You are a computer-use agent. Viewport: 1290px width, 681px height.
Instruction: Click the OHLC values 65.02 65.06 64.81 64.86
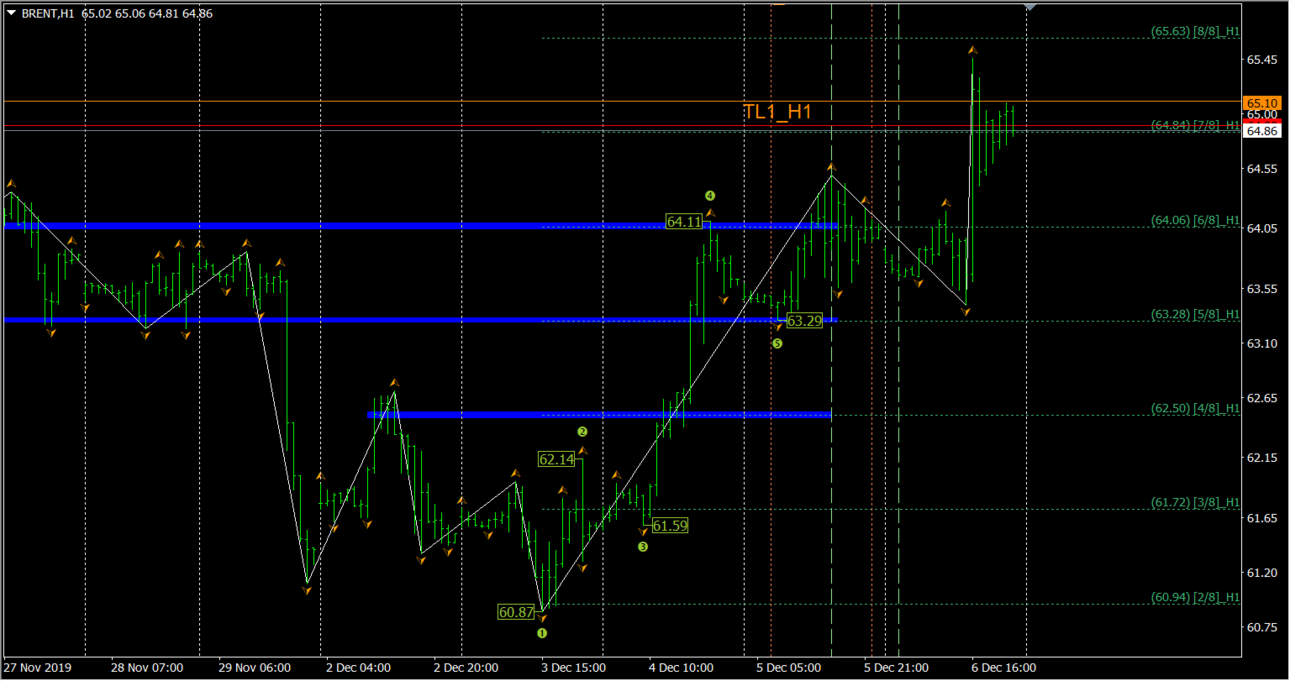(147, 13)
